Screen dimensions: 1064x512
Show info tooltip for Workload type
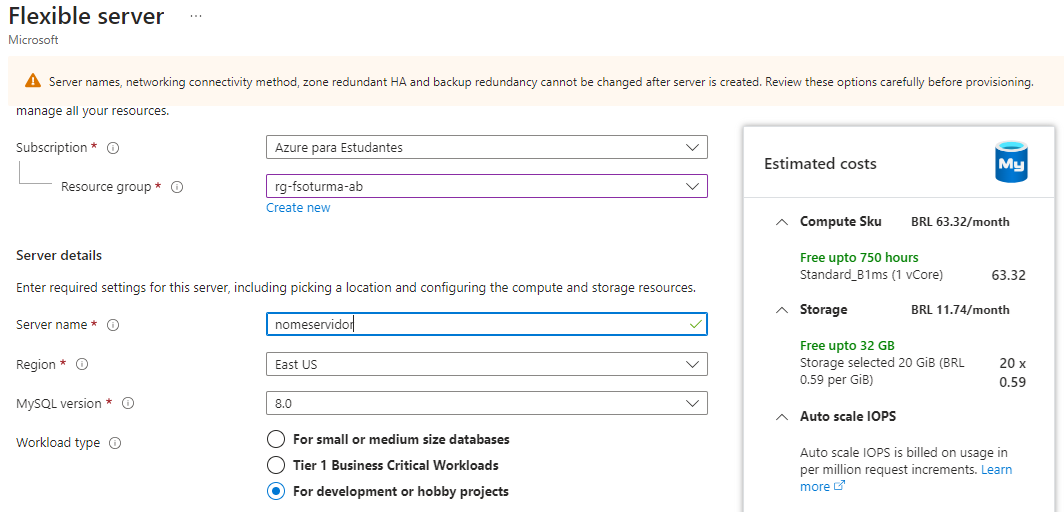pyautogui.click(x=115, y=443)
